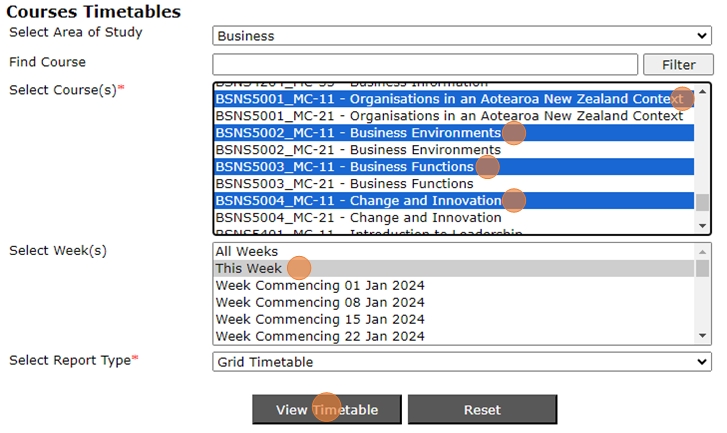Pick BSNS5002_MC-21 Business Environments
727x433 pixels.
click(x=358, y=150)
